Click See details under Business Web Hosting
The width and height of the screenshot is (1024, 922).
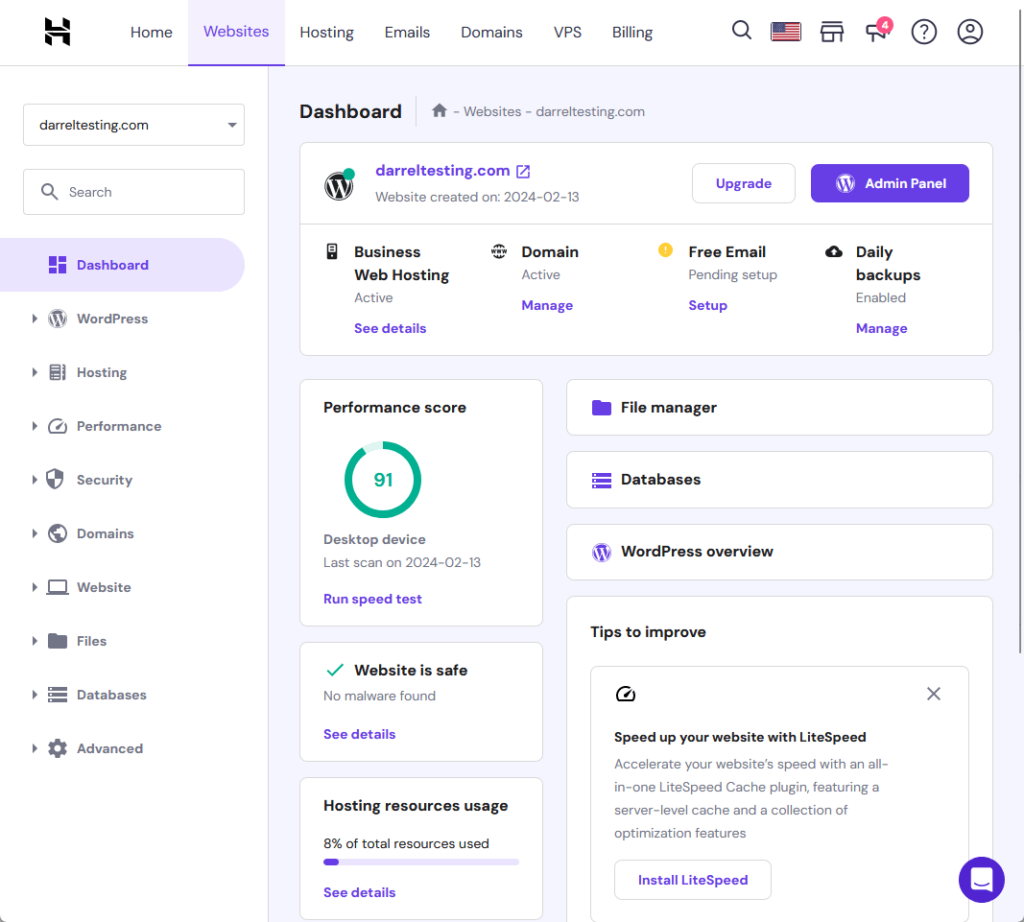click(390, 328)
